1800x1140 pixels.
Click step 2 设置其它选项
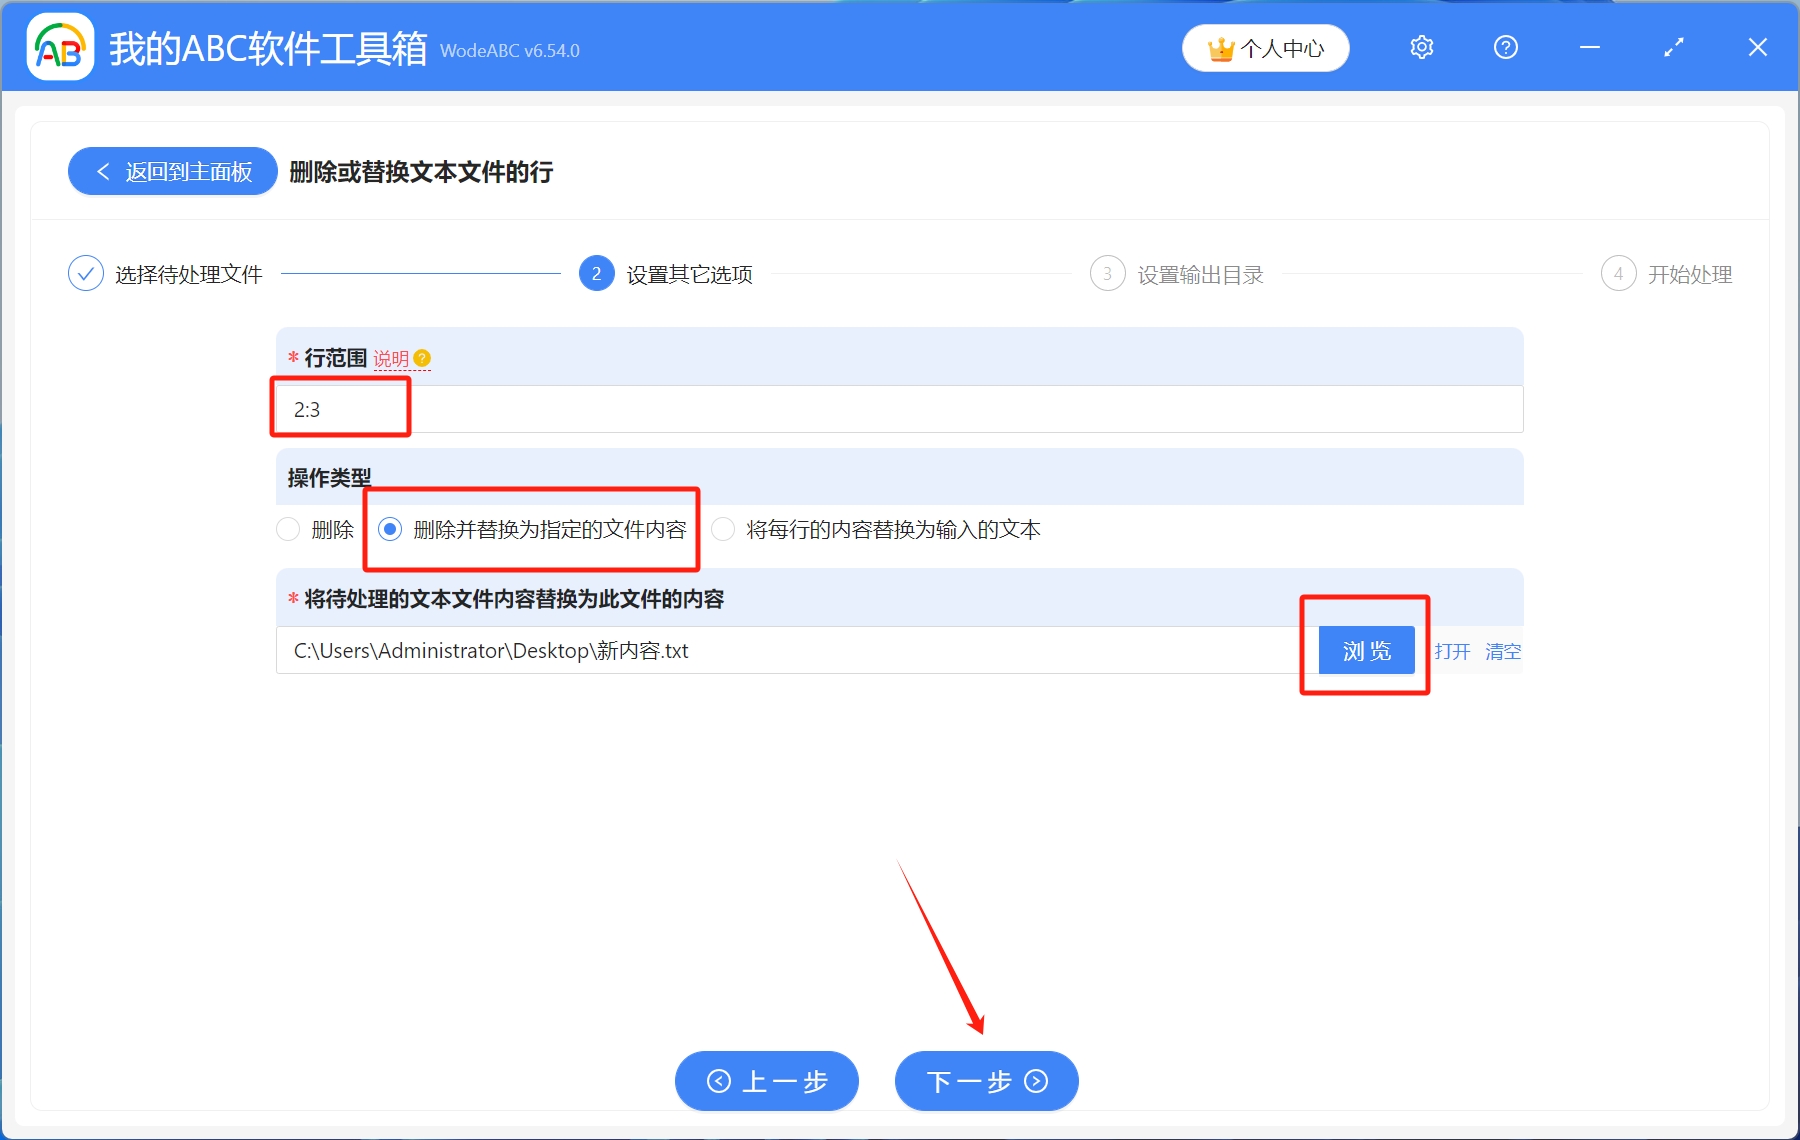pyautogui.click(x=597, y=274)
